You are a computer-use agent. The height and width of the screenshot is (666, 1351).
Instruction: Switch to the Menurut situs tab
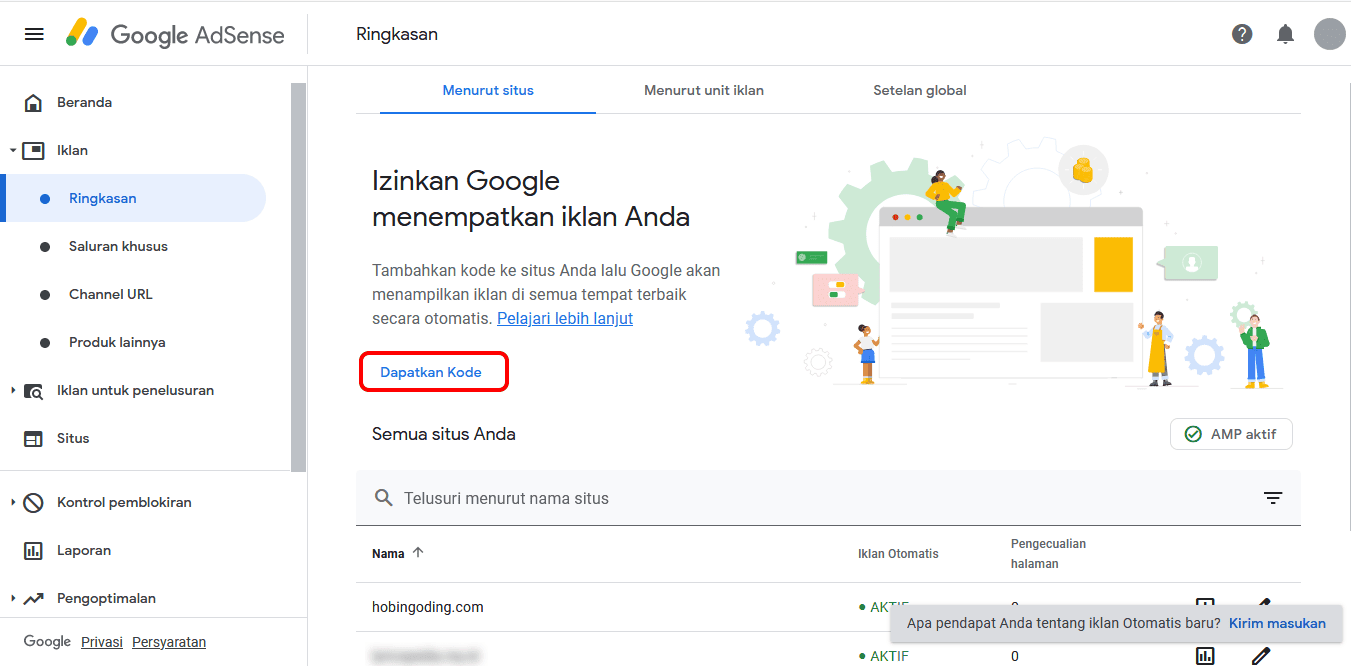pos(488,90)
